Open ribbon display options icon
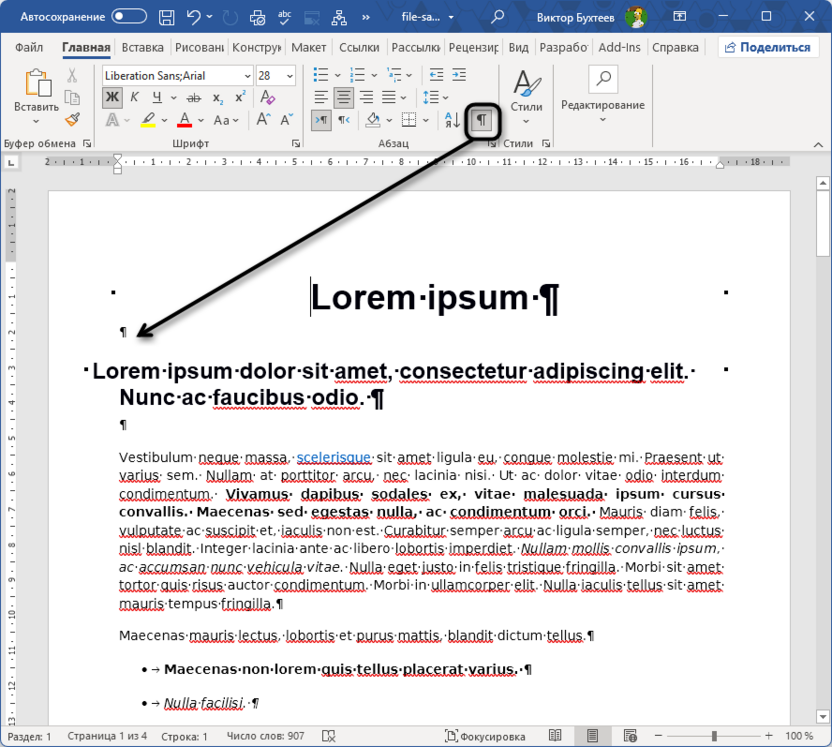The width and height of the screenshot is (832, 747). 679,16
